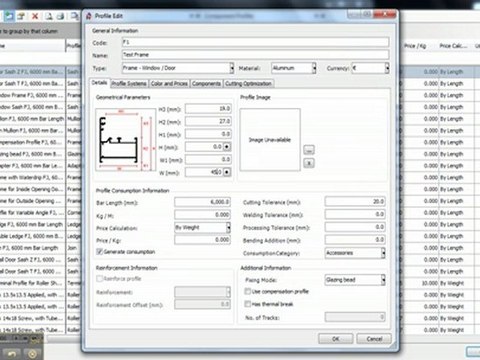480x360 pixels.
Task: Switch to the Details tab
Action: [x=99, y=83]
